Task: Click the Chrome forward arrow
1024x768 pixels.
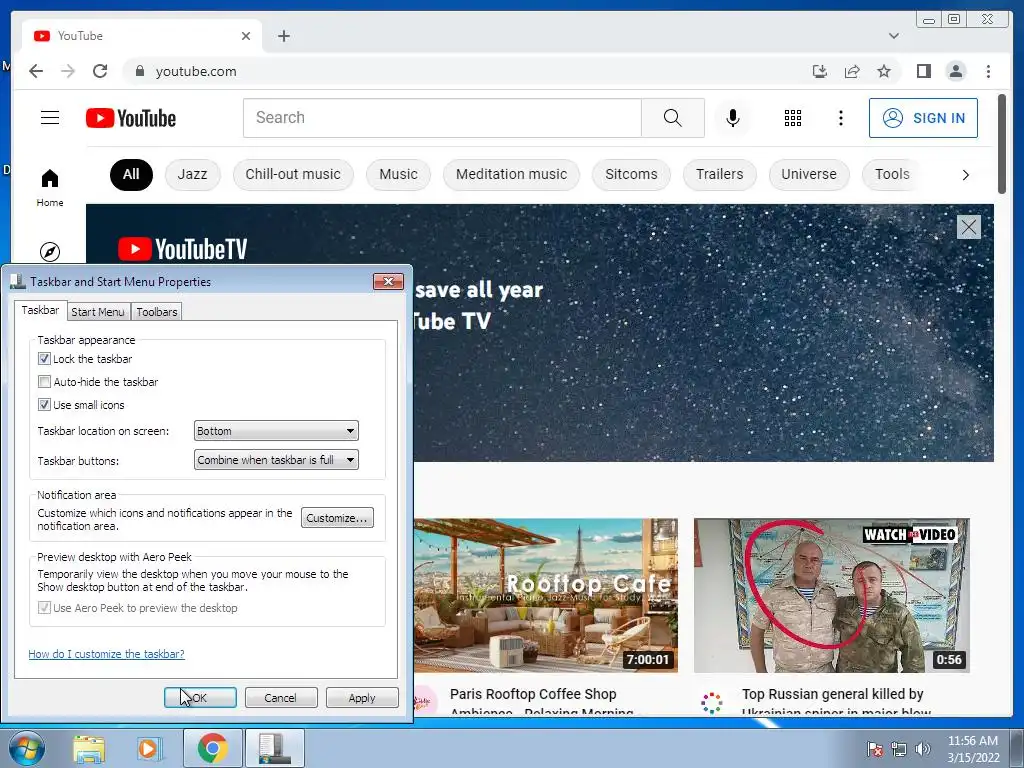Action: [68, 71]
